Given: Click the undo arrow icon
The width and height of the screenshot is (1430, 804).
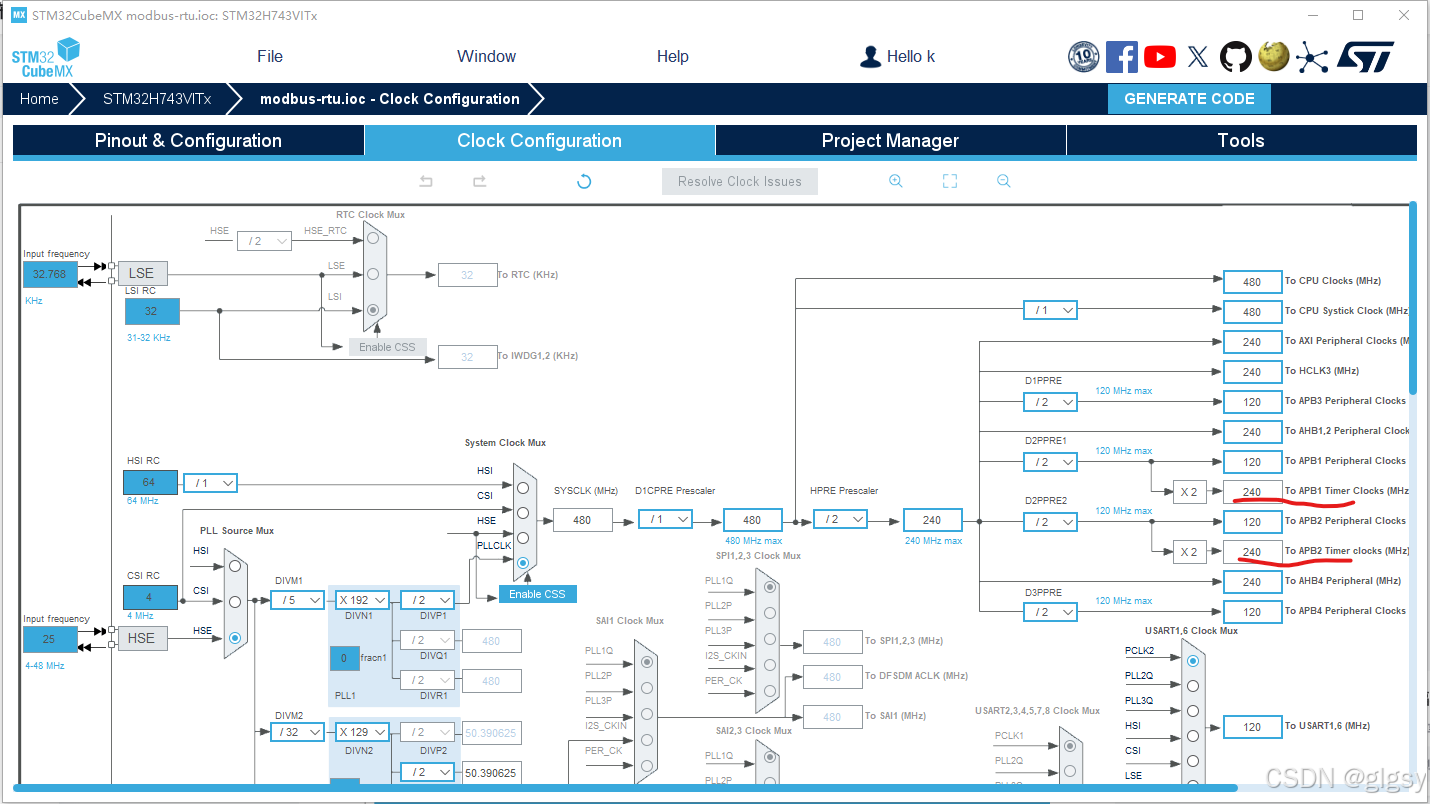Looking at the screenshot, I should 426,181.
